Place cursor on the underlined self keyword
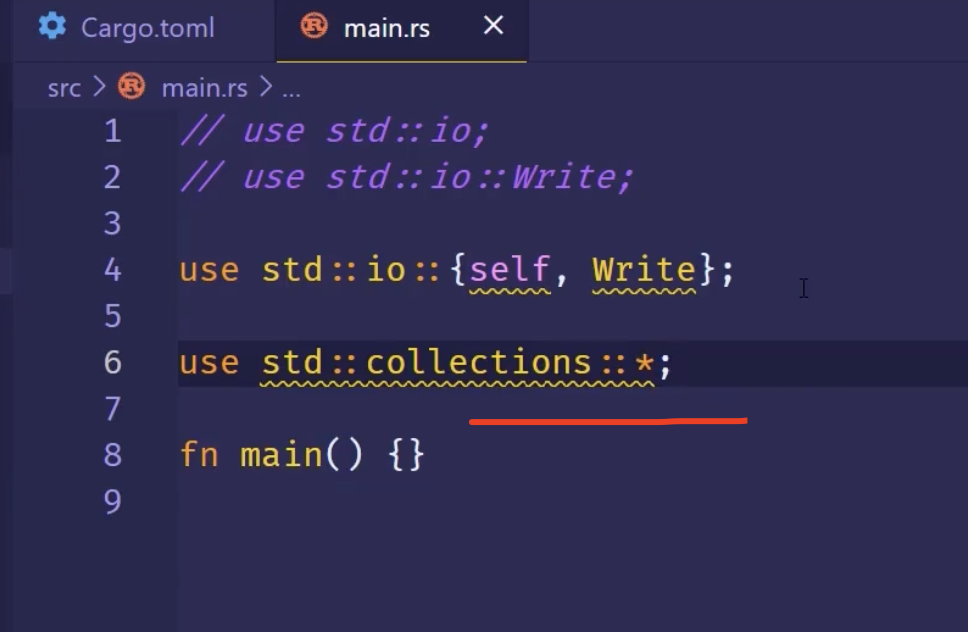This screenshot has width=968, height=632. [x=509, y=270]
